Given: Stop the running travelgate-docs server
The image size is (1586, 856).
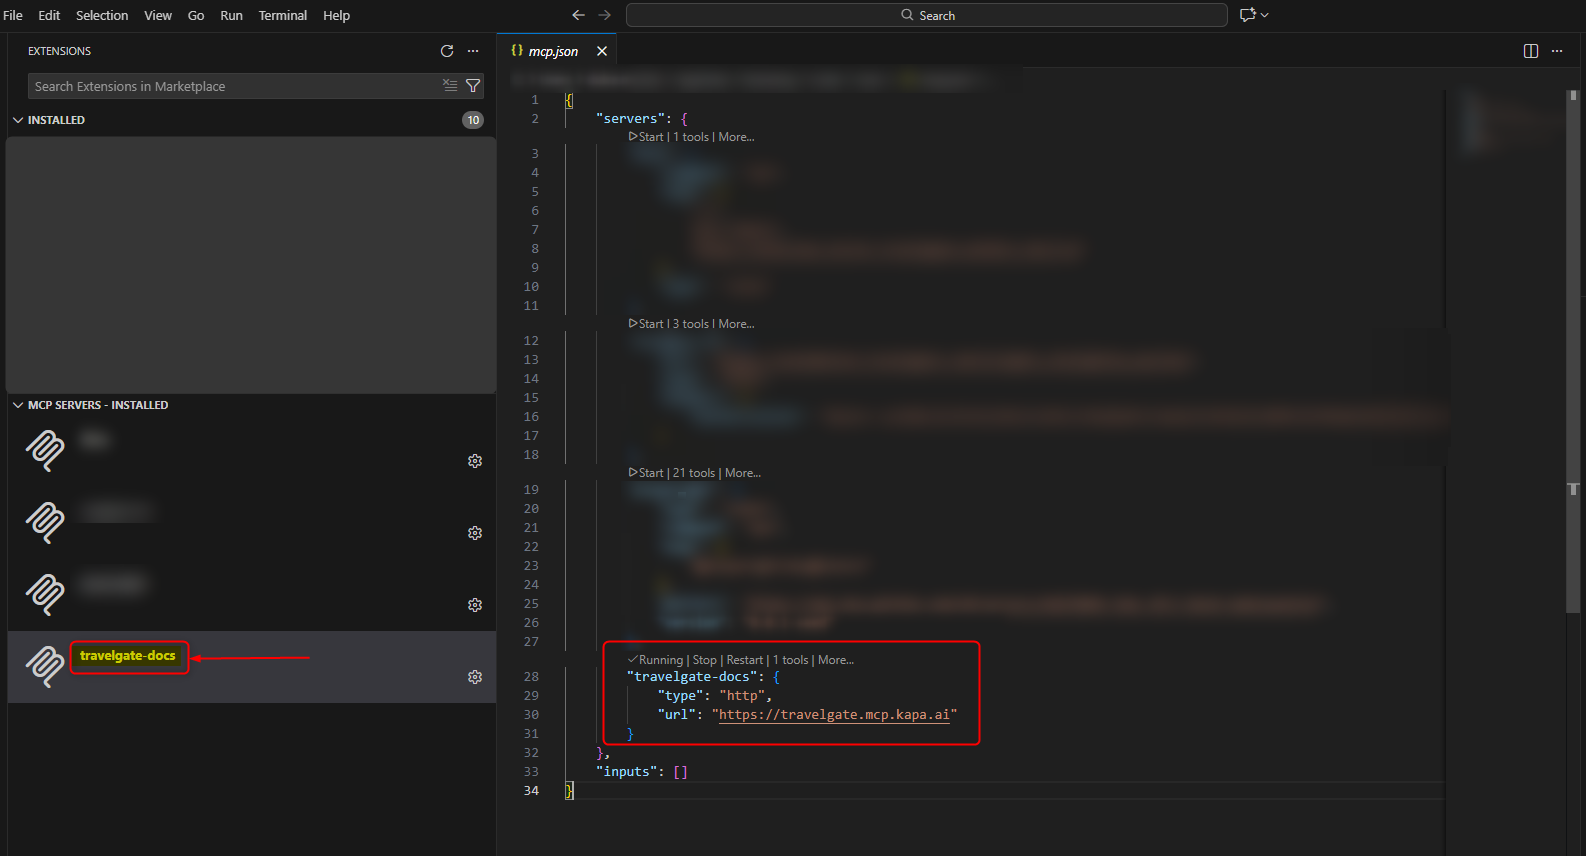Looking at the screenshot, I should tap(704, 660).
